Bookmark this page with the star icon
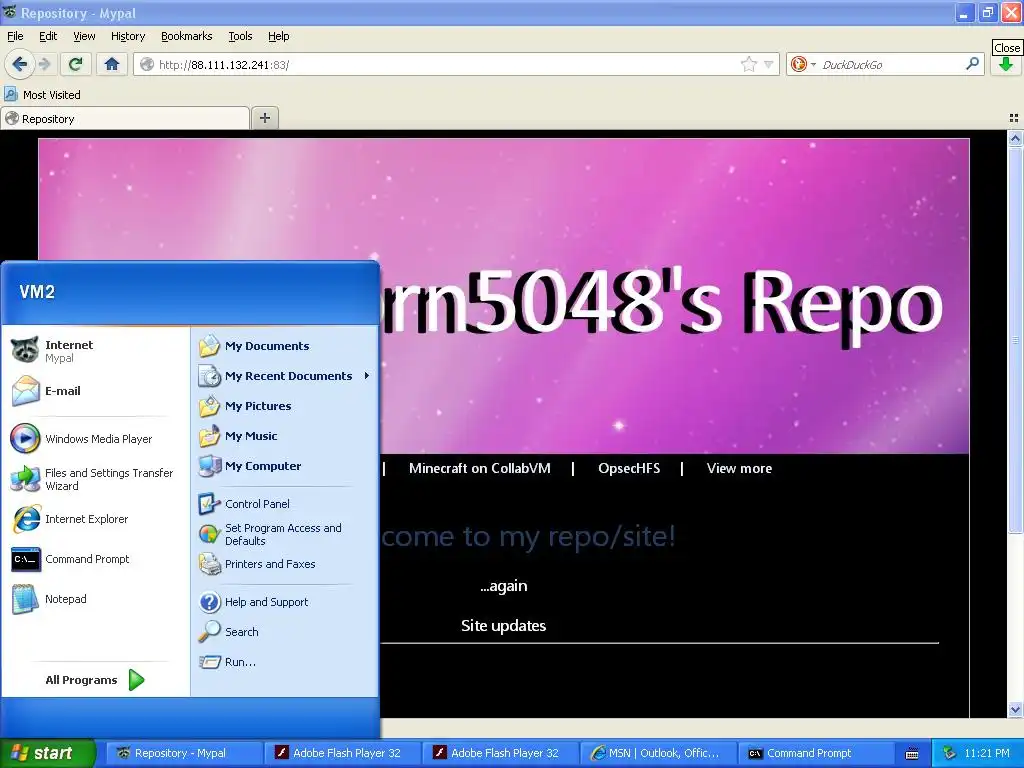The image size is (1024, 768). 748,64
